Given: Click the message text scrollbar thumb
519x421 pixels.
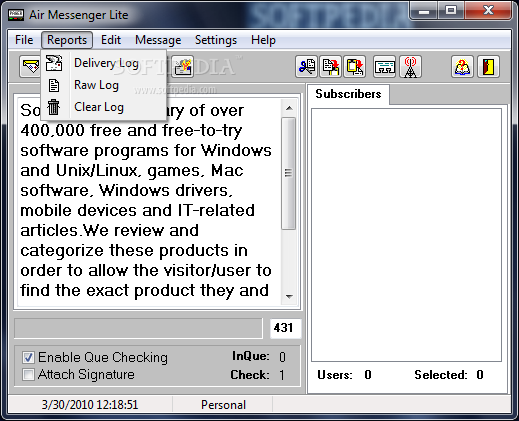Looking at the screenshot, I should [x=289, y=173].
